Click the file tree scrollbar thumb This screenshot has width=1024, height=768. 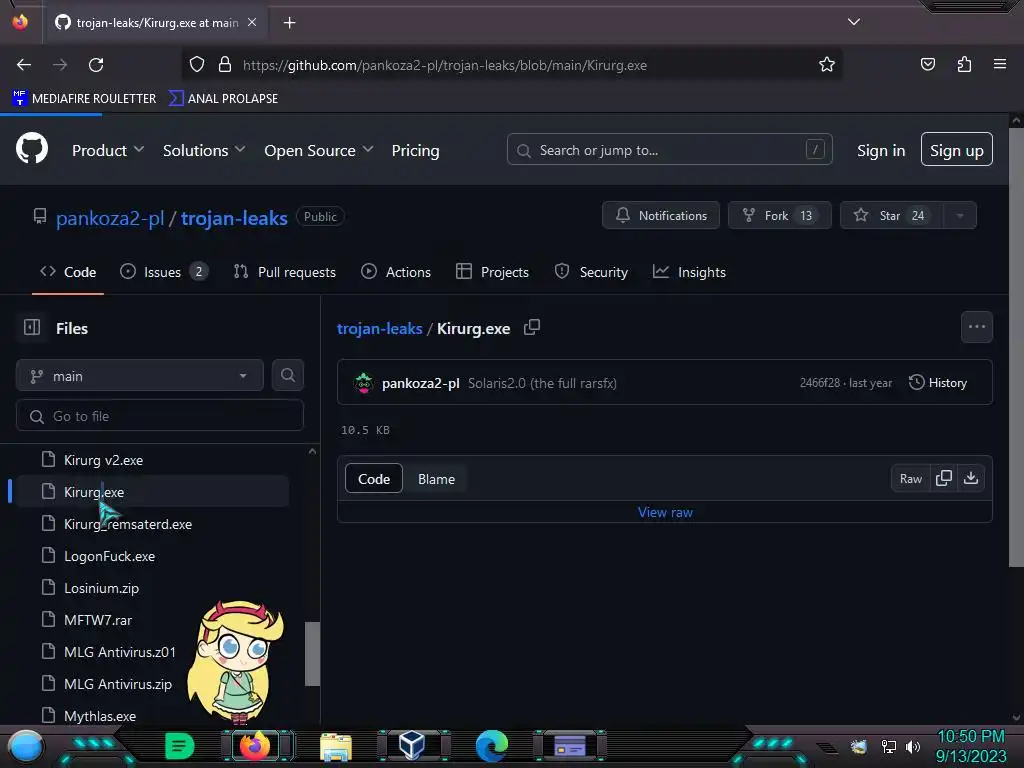pos(312,654)
